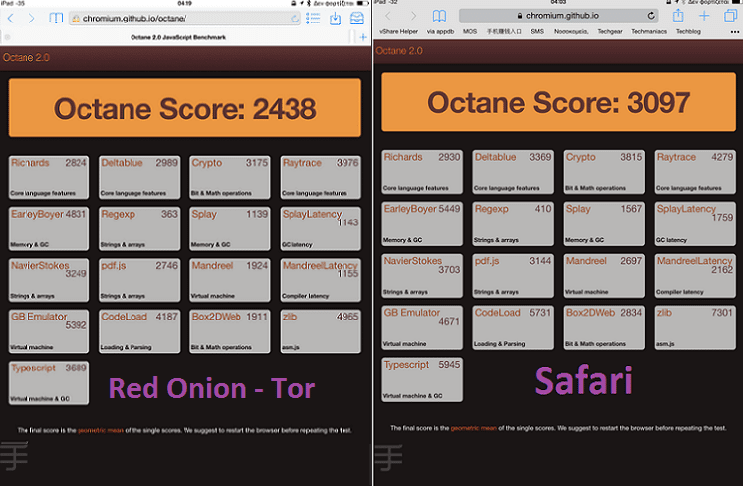Tap forward arrow in Safari toolbar
Screen dimensions: 743x486
pyautogui.click(x=413, y=16)
